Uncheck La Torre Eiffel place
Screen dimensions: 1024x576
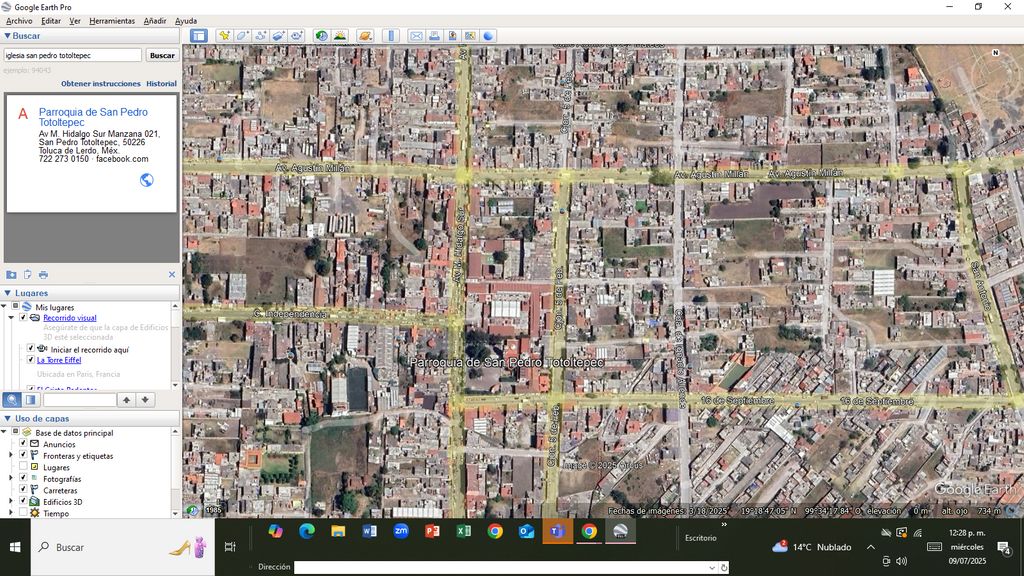31,360
